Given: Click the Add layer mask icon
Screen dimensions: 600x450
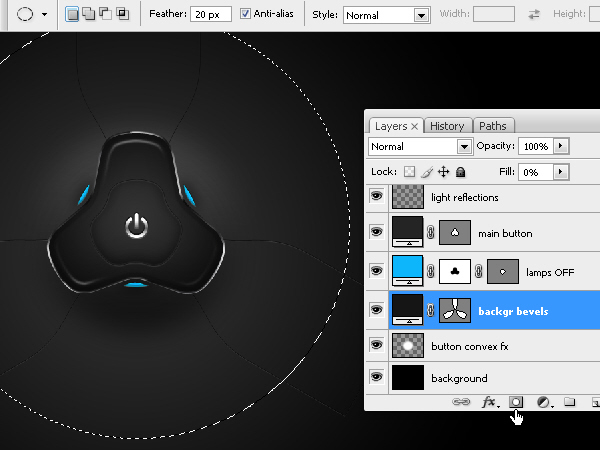Looking at the screenshot, I should point(517,402).
